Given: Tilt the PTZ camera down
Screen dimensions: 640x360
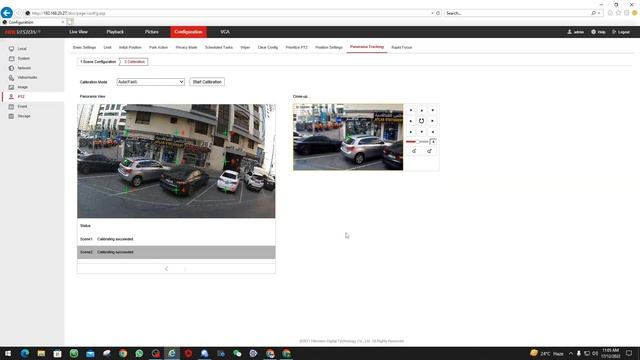Looking at the screenshot, I should click(x=422, y=132).
